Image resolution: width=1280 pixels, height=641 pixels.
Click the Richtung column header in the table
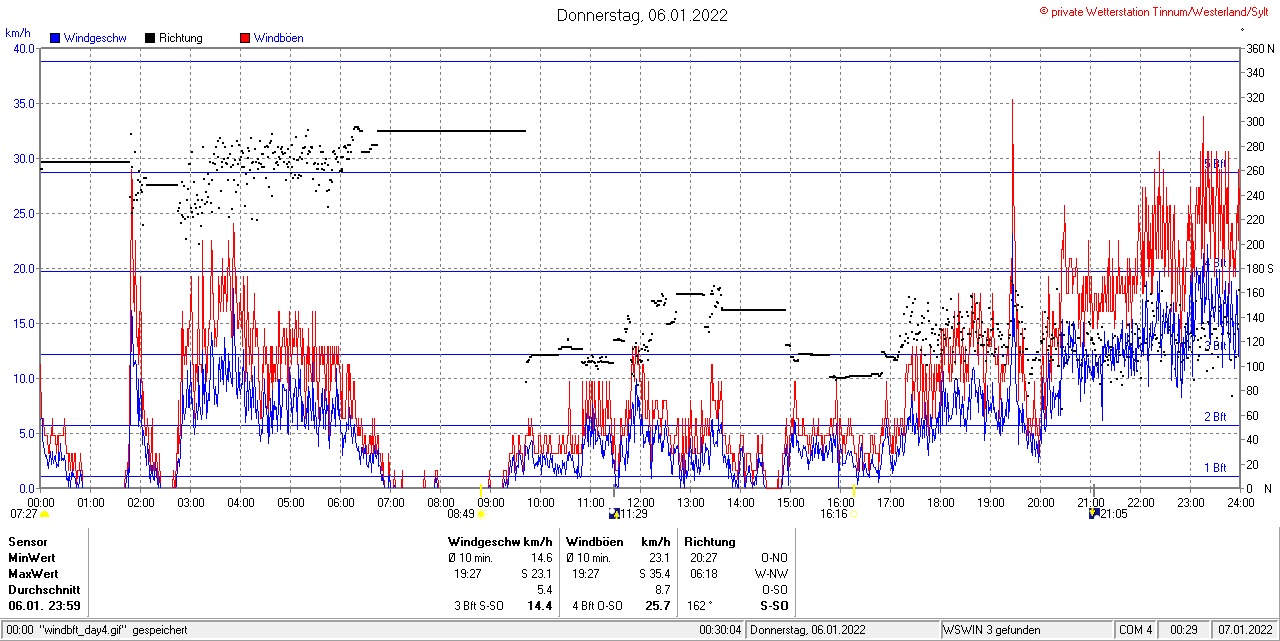coord(709,542)
